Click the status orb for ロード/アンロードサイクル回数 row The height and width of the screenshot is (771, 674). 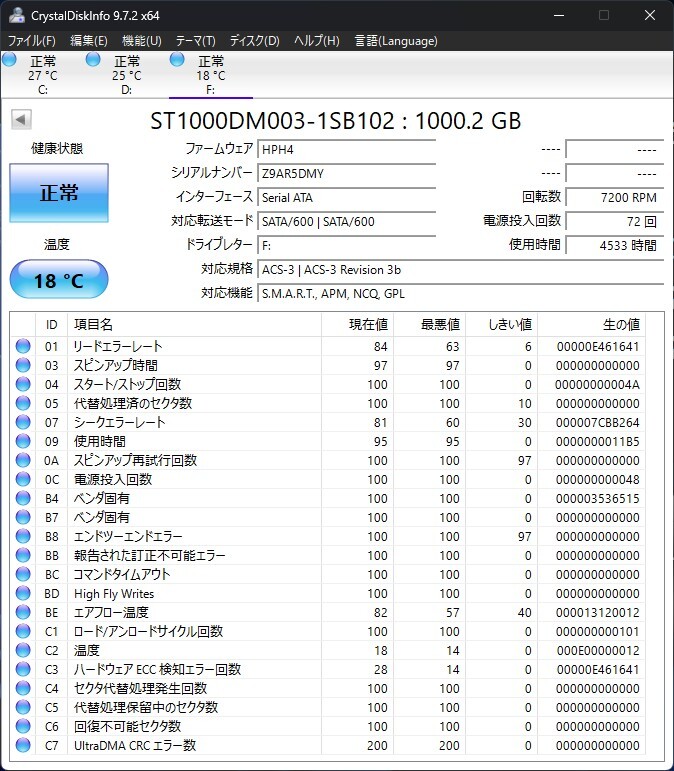coord(23,631)
